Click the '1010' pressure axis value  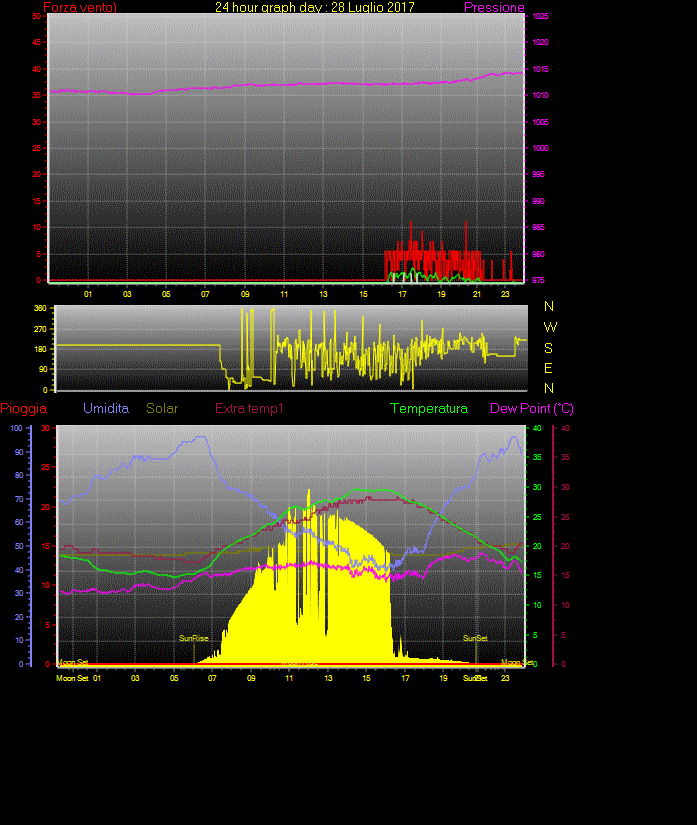click(540, 95)
